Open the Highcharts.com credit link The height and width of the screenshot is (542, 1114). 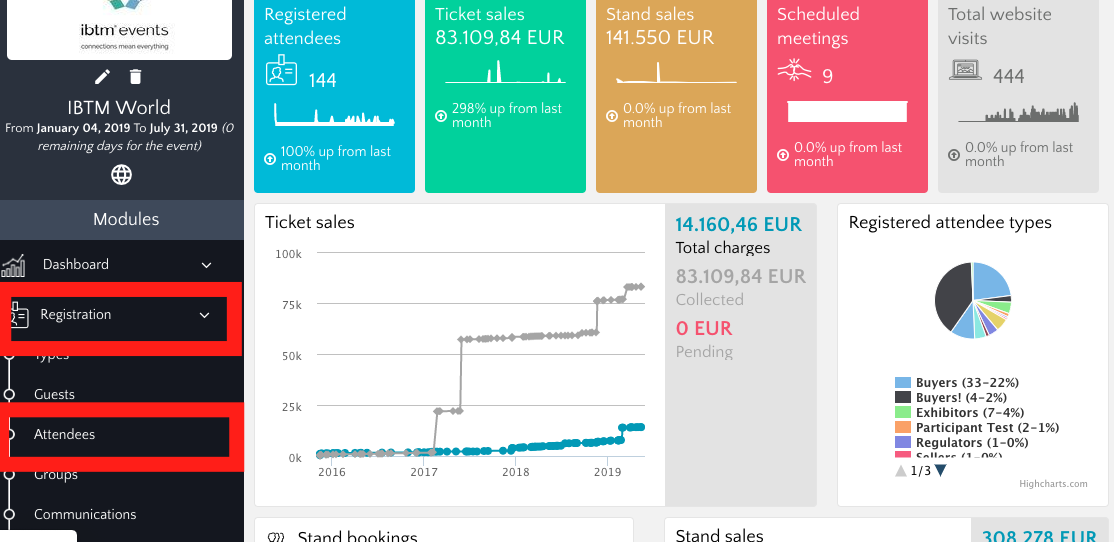pyautogui.click(x=1053, y=484)
